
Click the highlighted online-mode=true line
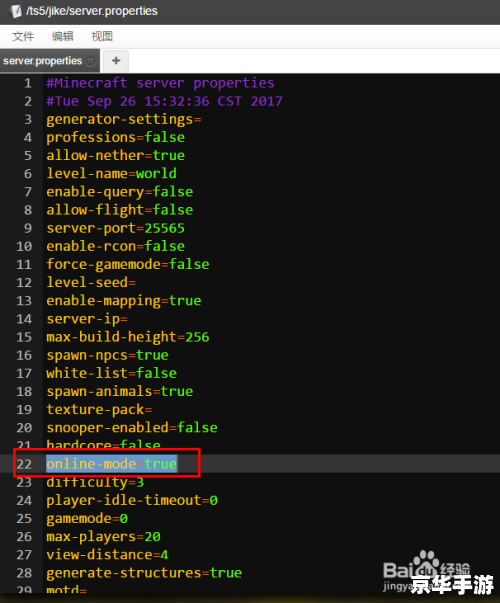point(112,464)
